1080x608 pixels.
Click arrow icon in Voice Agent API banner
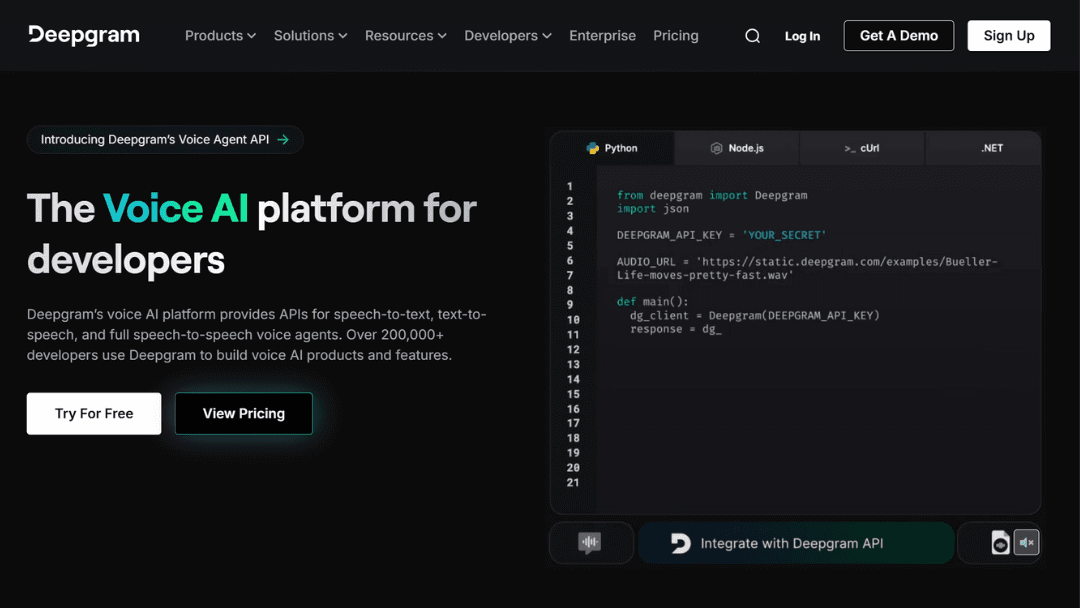click(283, 140)
